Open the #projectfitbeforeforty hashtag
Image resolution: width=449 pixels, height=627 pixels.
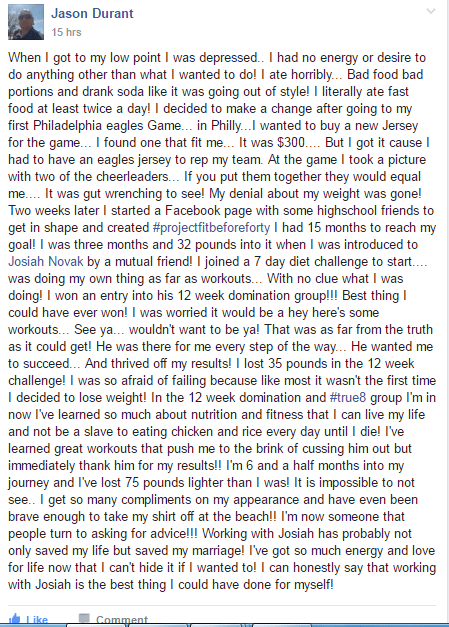[x=212, y=228]
